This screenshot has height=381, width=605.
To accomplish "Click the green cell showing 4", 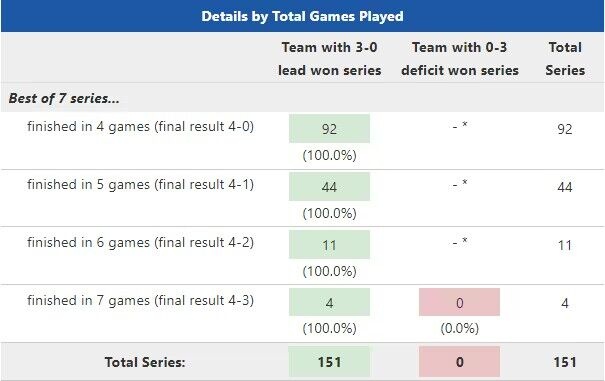I will (329, 302).
